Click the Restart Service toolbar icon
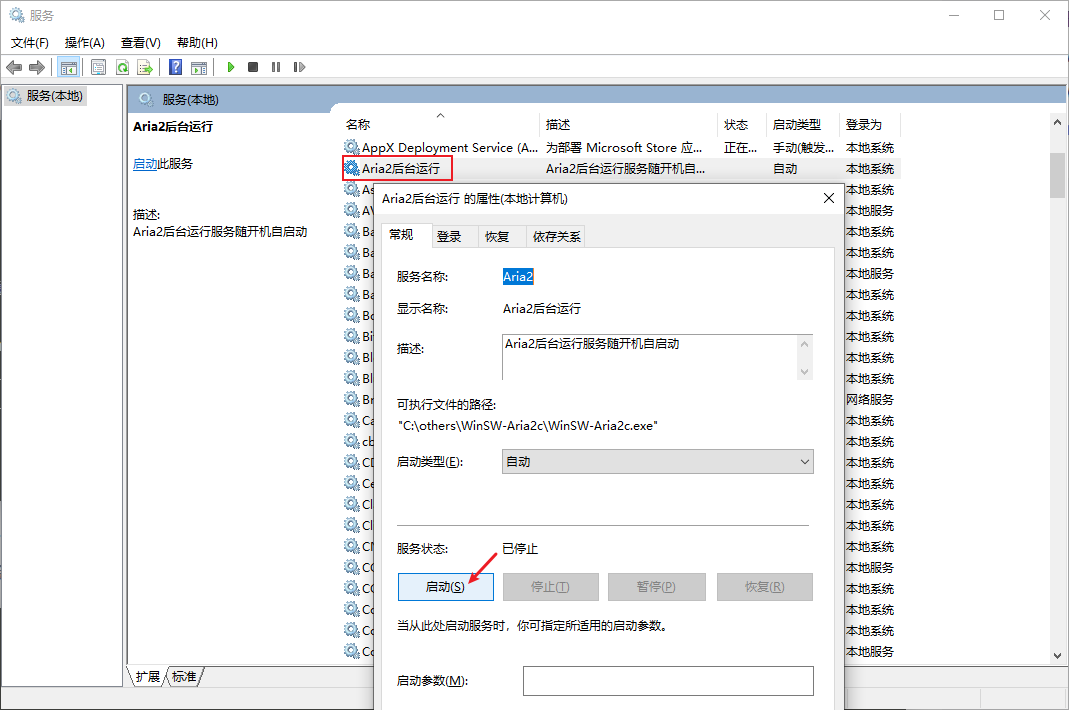 (x=299, y=67)
